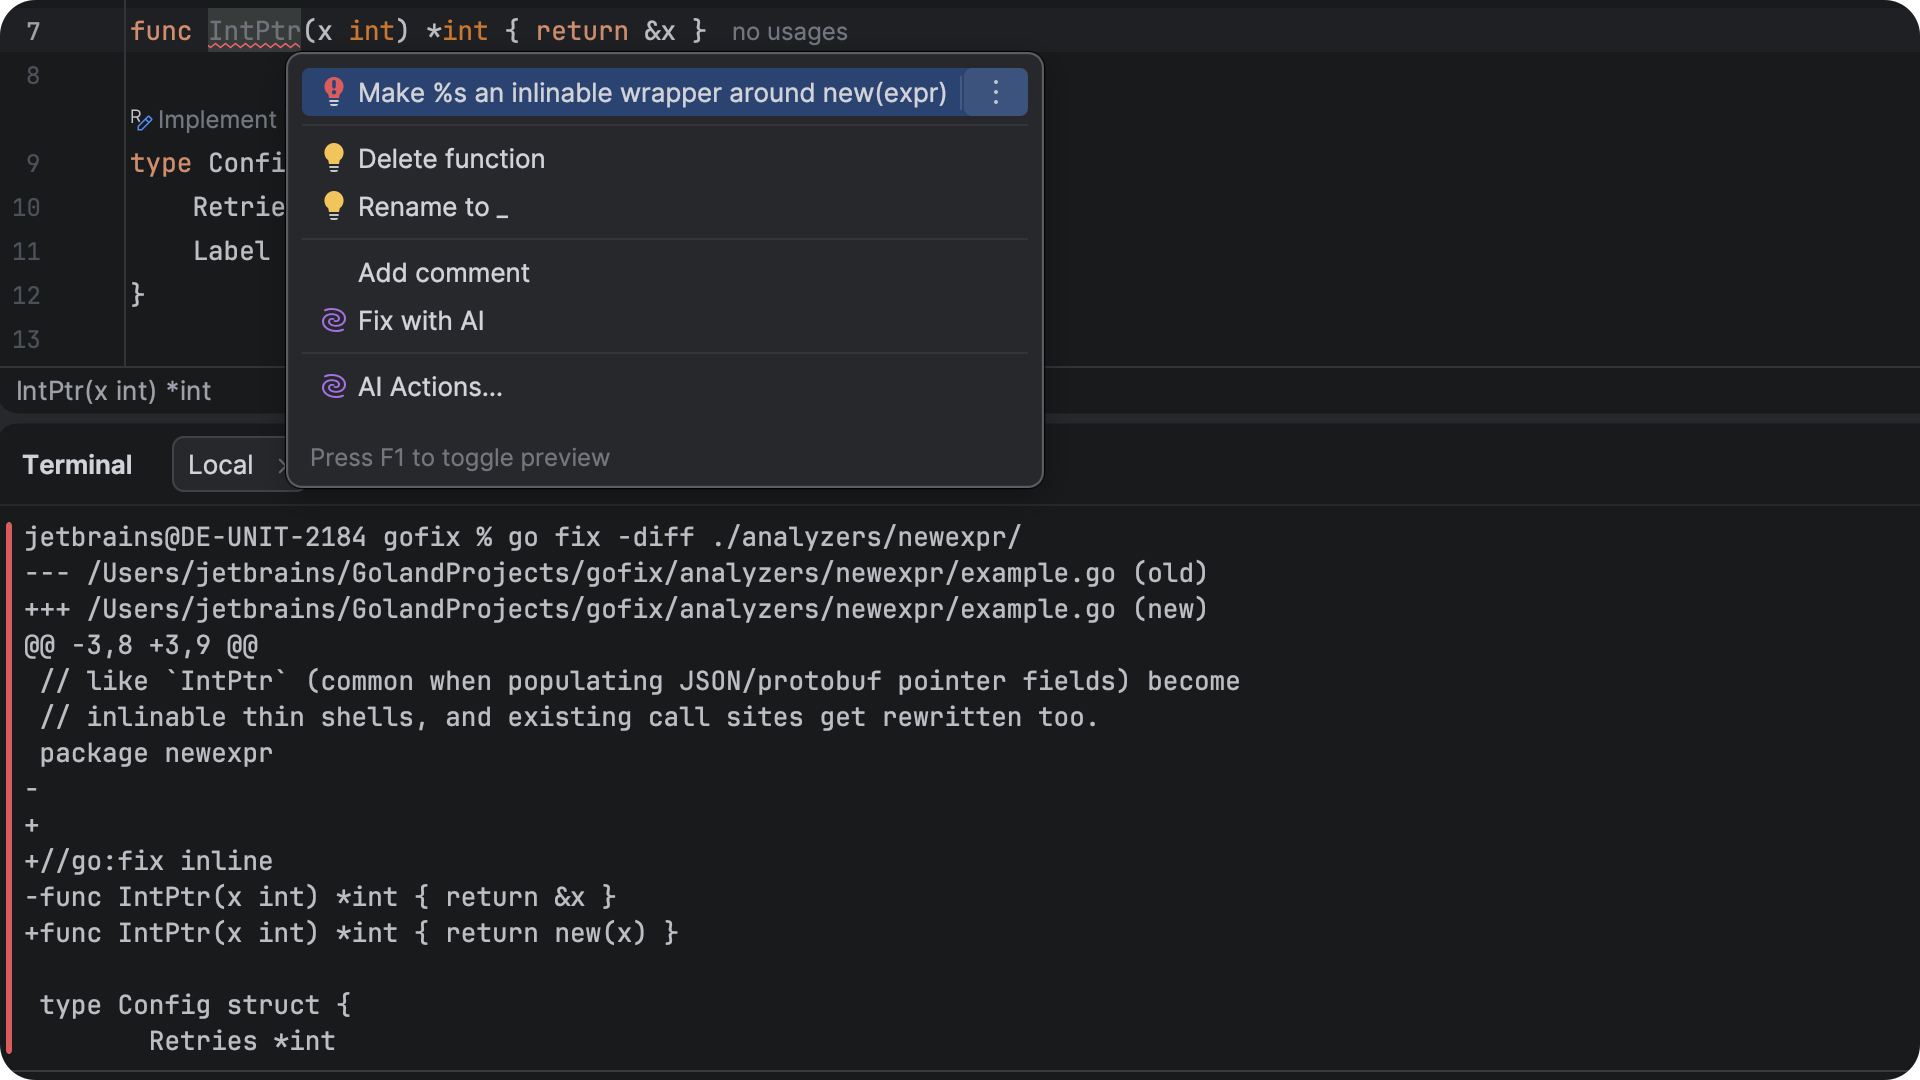Click the Label field on line 11
The height and width of the screenshot is (1080, 1920).
click(x=231, y=251)
